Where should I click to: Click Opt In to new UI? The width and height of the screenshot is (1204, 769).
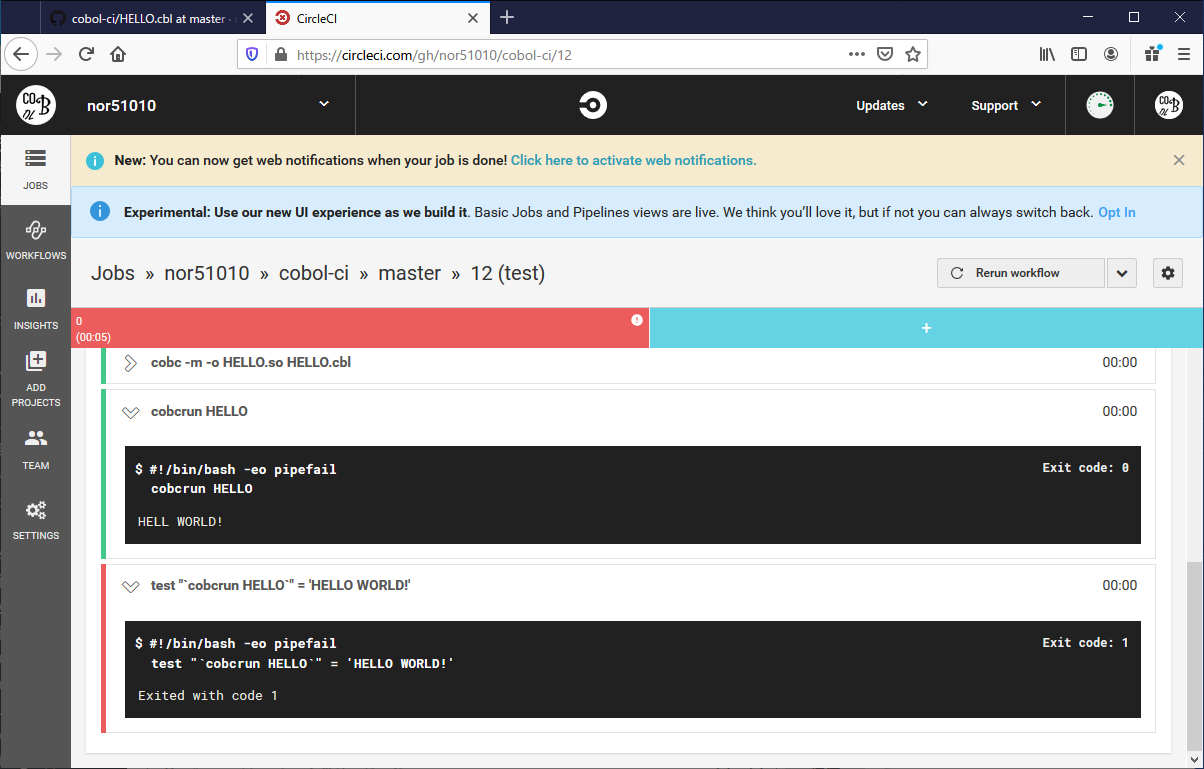click(x=1116, y=212)
